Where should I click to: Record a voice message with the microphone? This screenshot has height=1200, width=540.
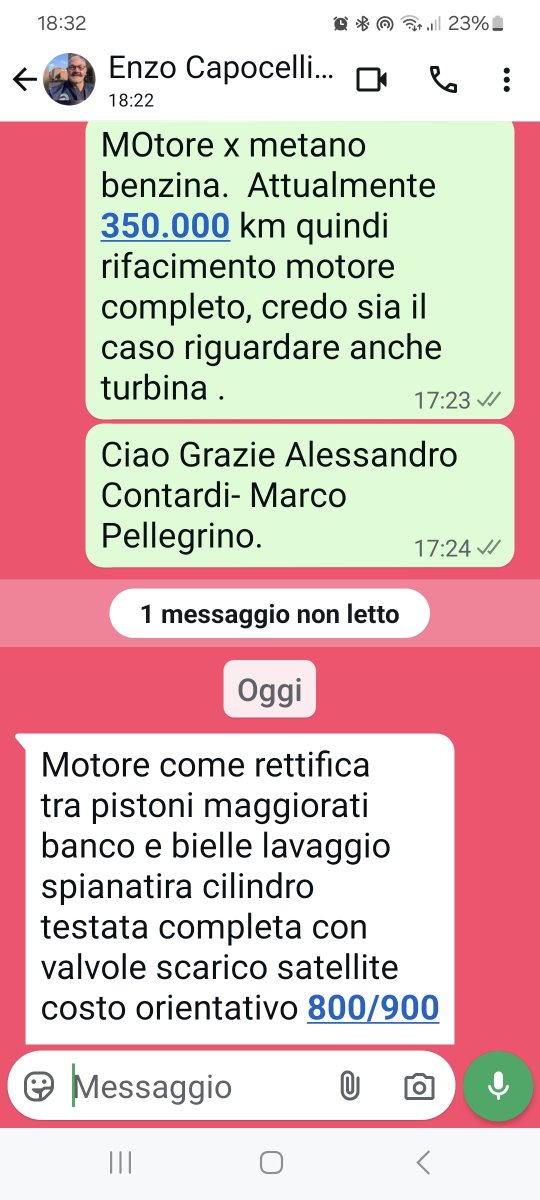point(499,1087)
